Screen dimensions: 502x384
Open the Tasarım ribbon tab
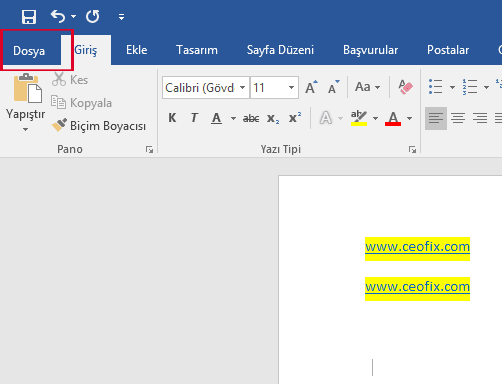(x=197, y=50)
